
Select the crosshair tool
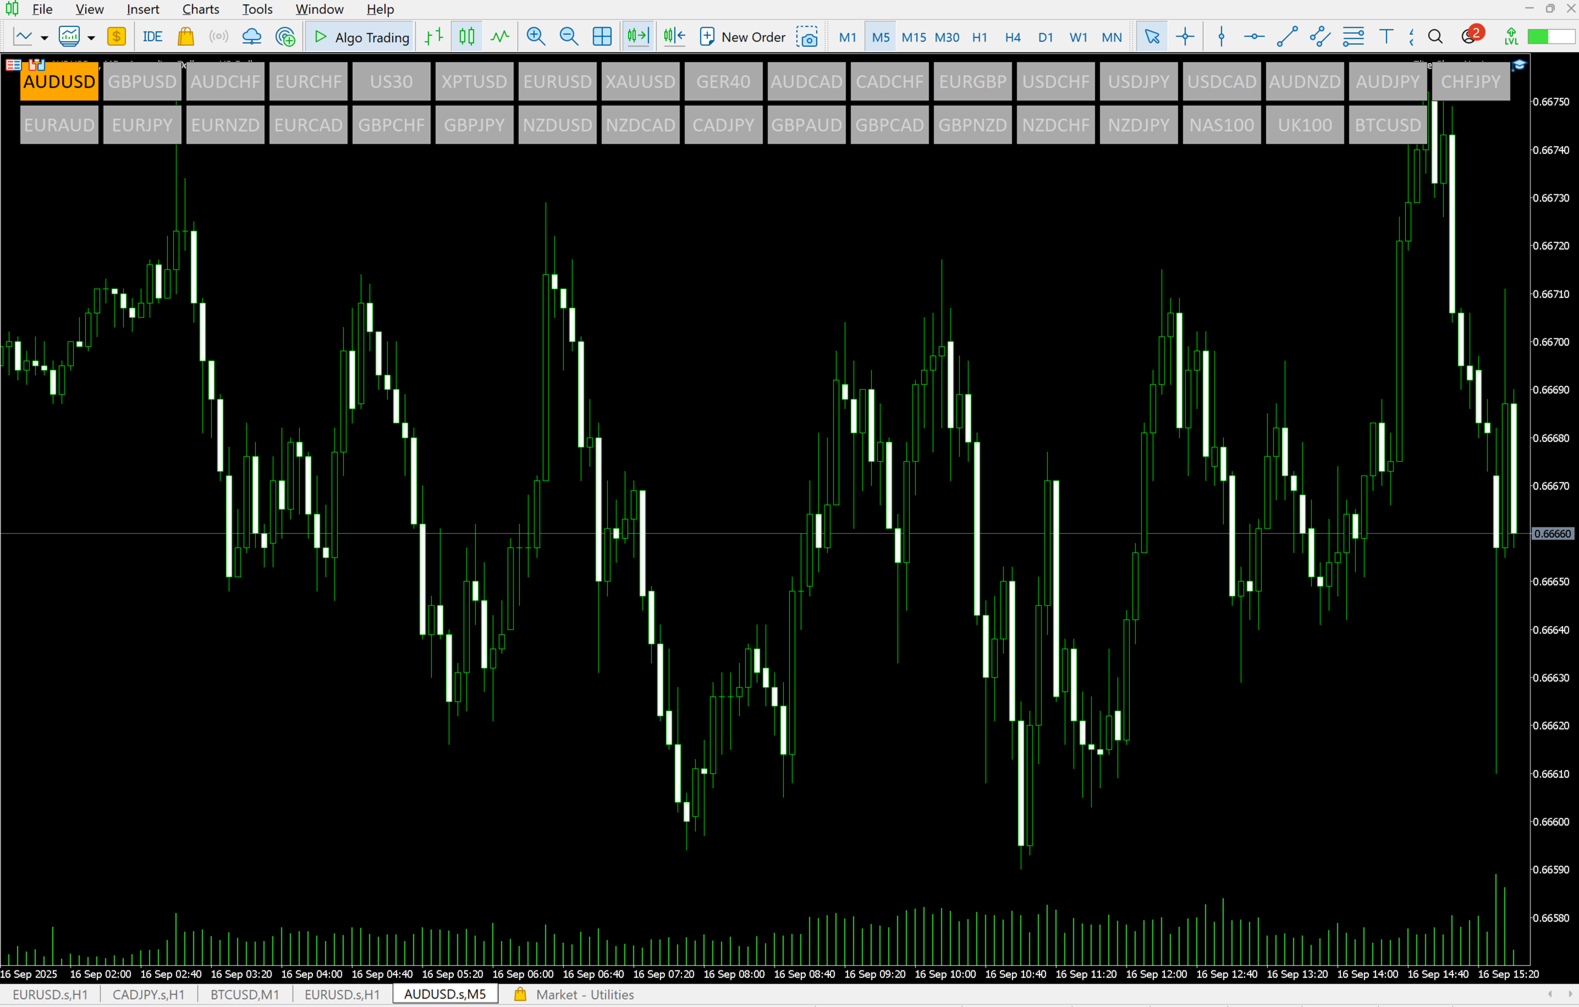1185,37
